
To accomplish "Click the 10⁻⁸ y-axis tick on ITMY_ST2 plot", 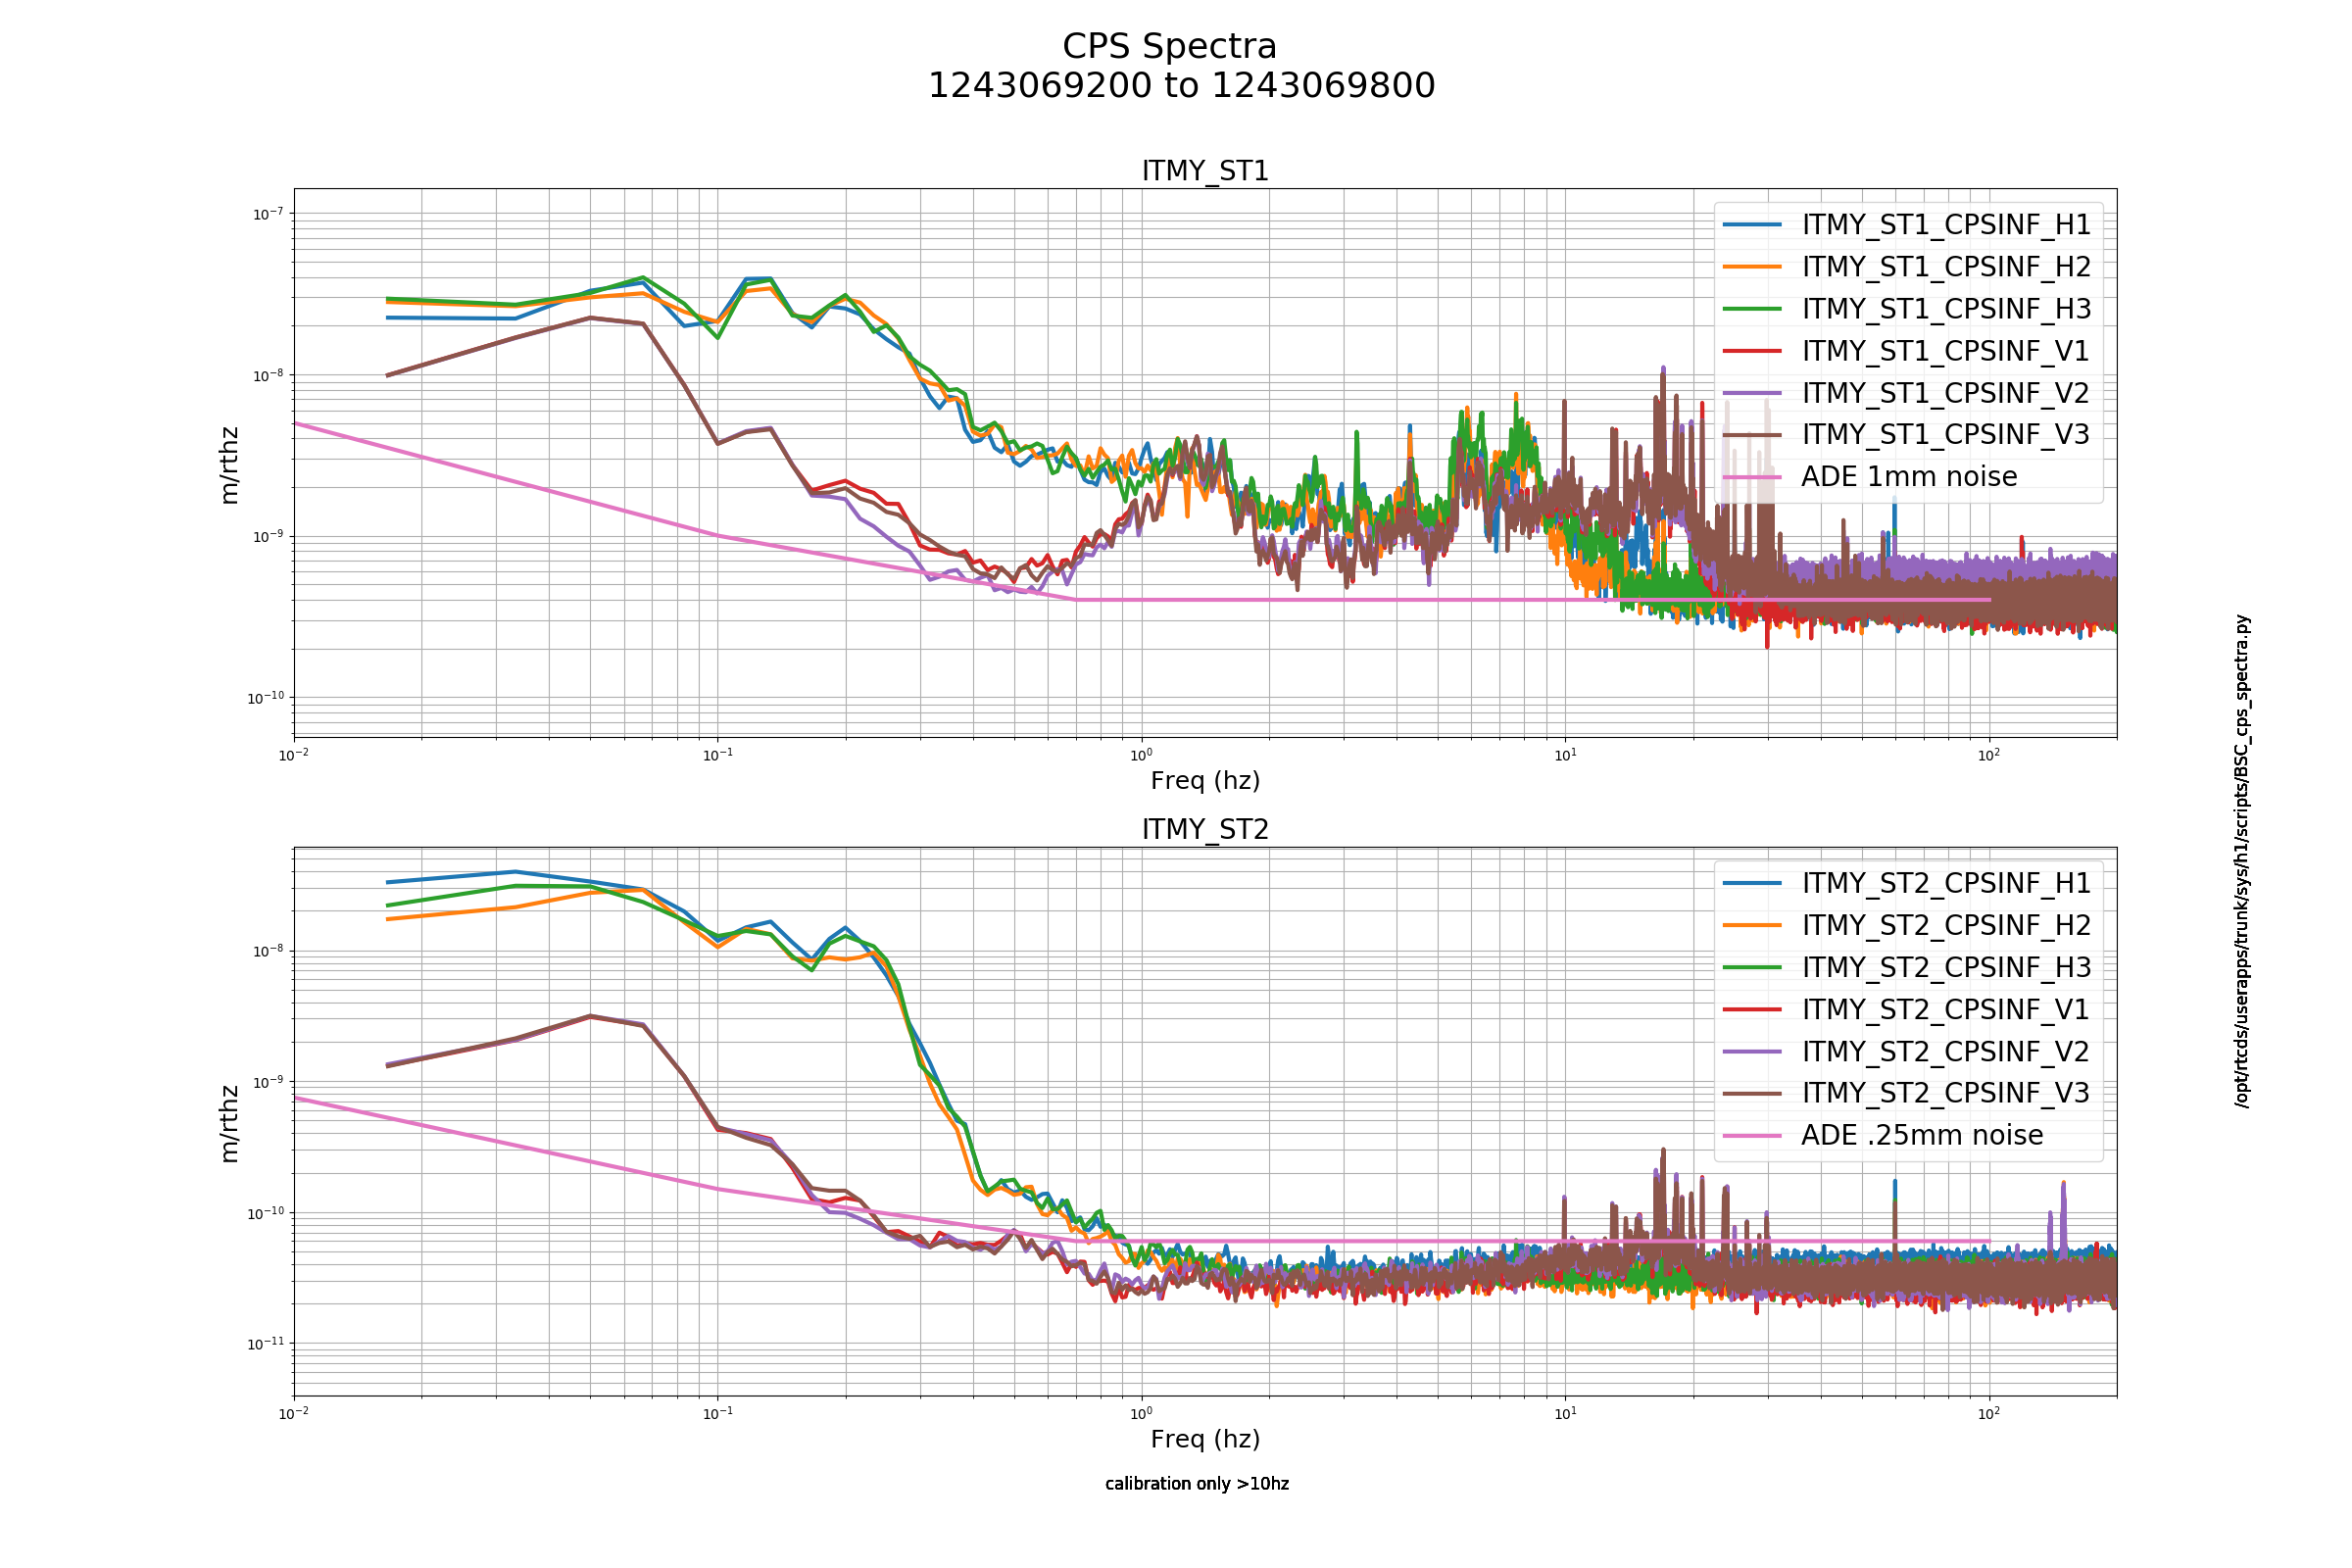I will click(267, 951).
